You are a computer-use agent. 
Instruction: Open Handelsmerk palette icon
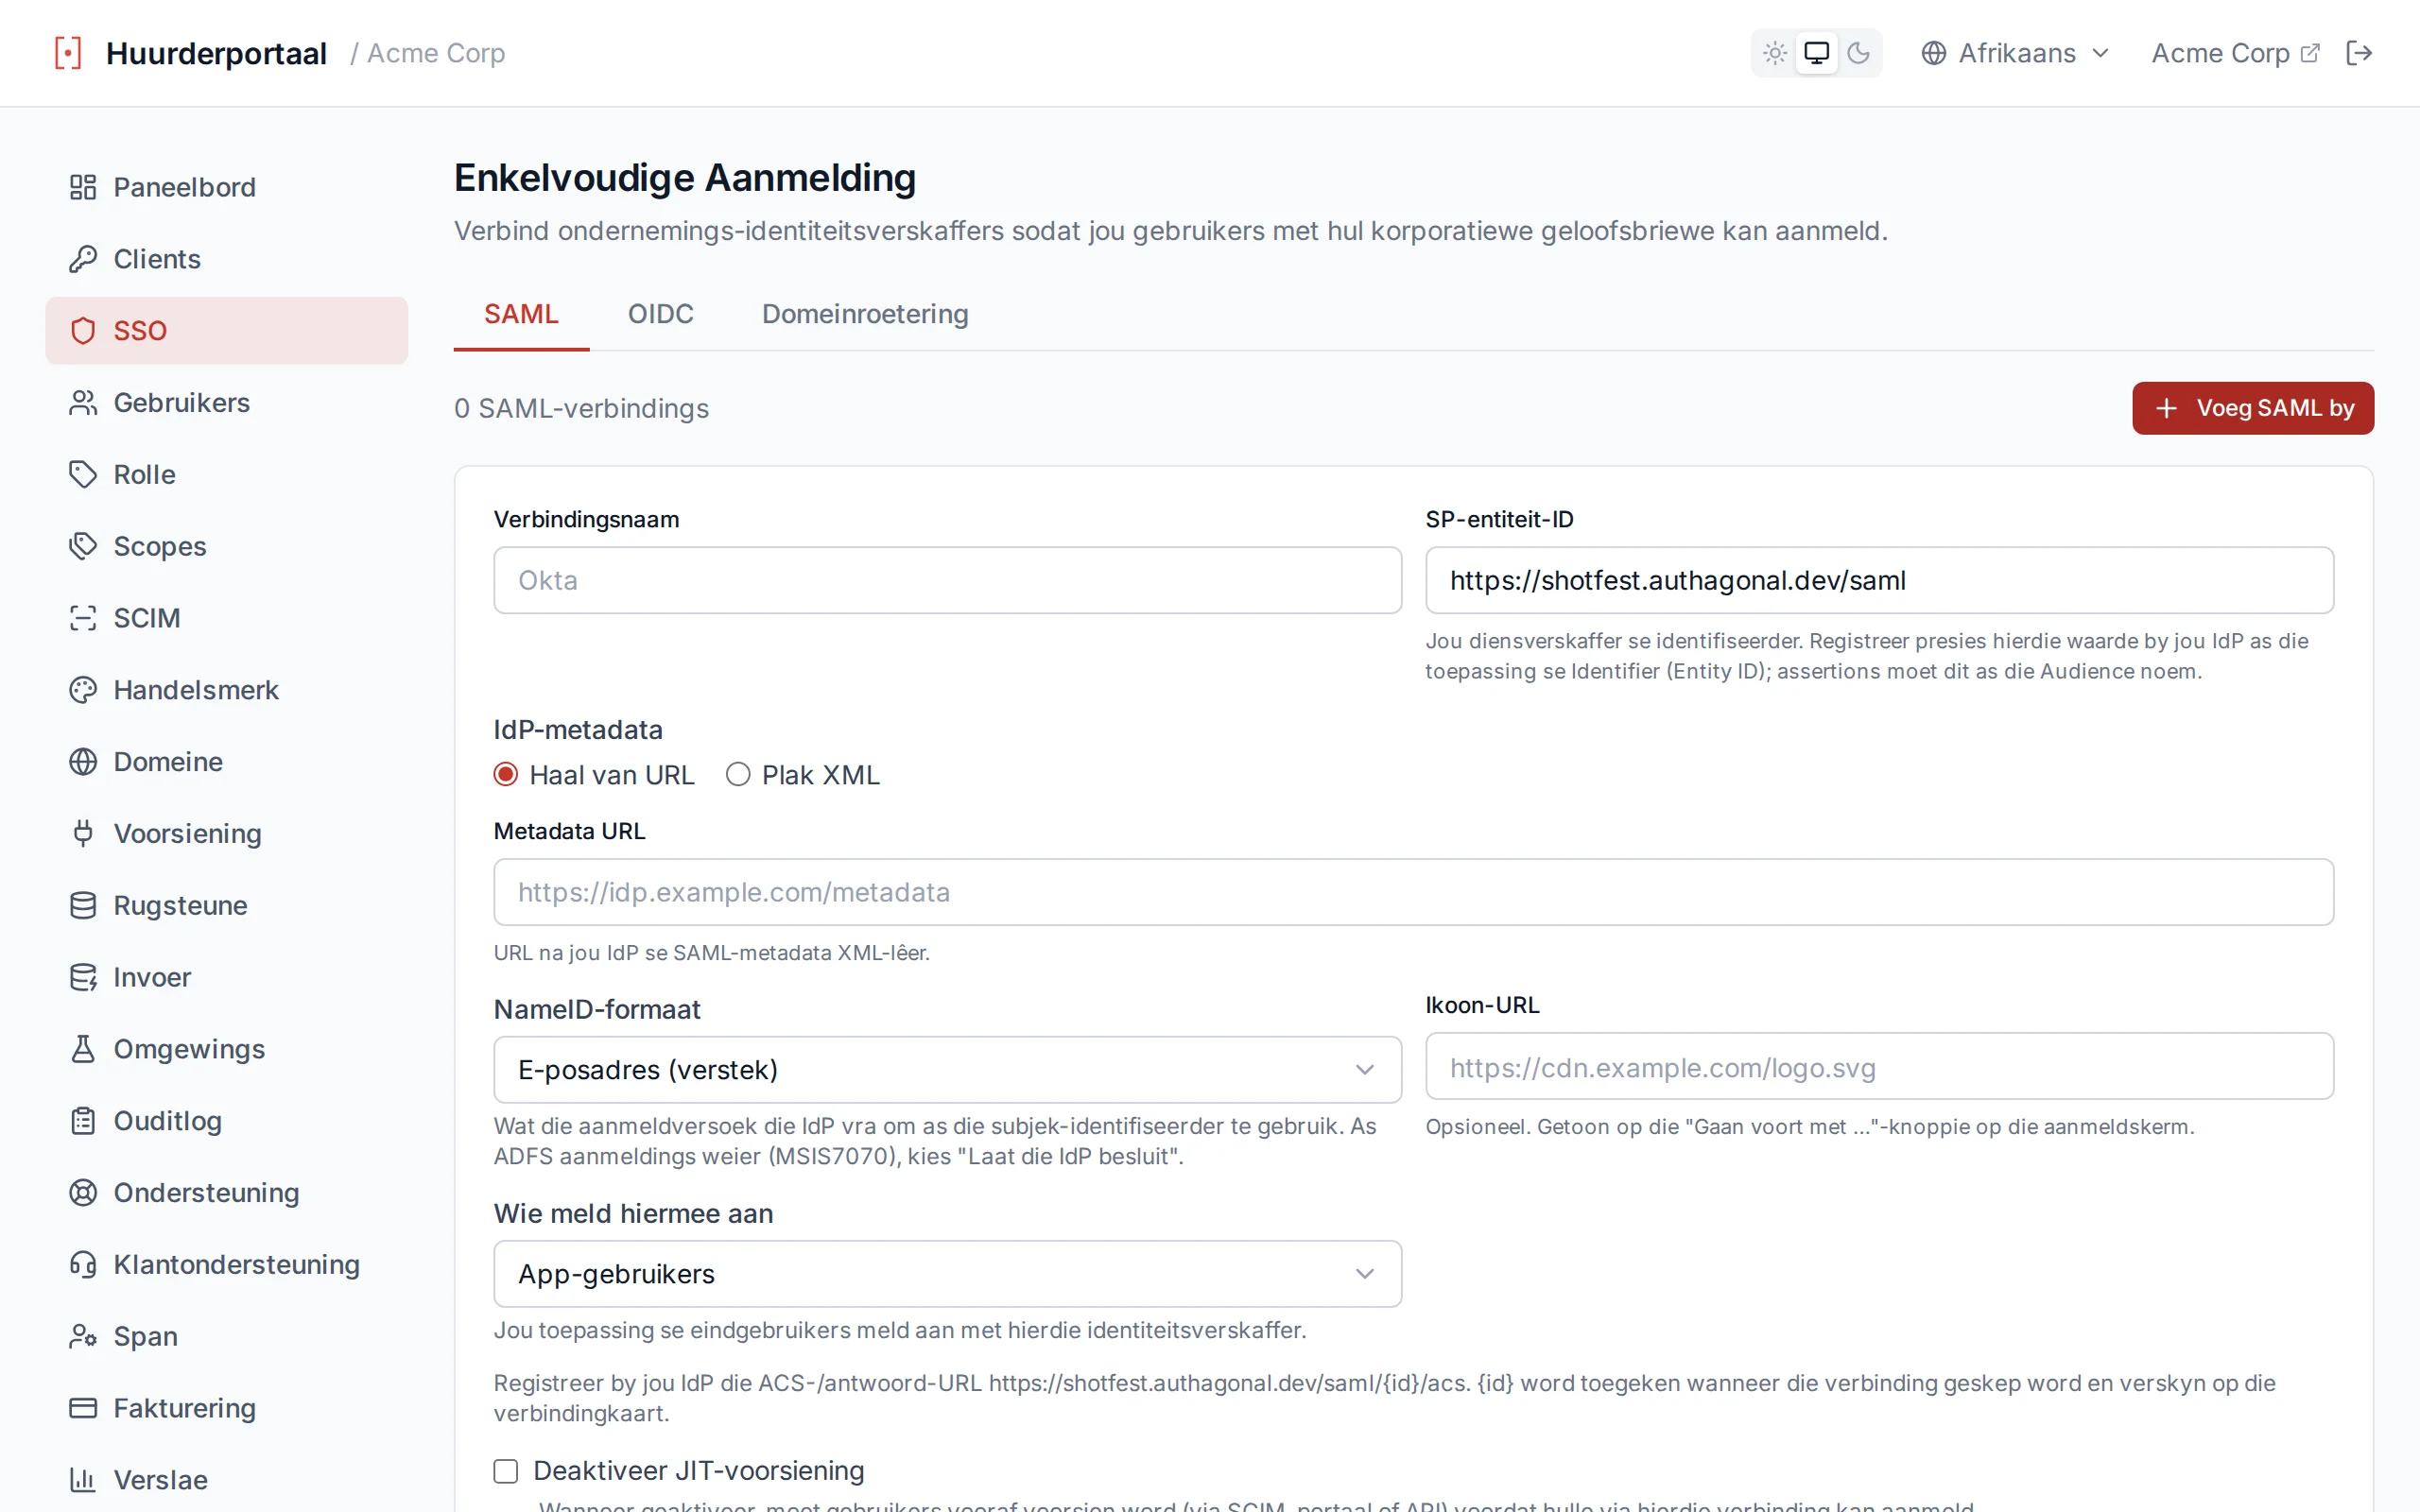(83, 690)
